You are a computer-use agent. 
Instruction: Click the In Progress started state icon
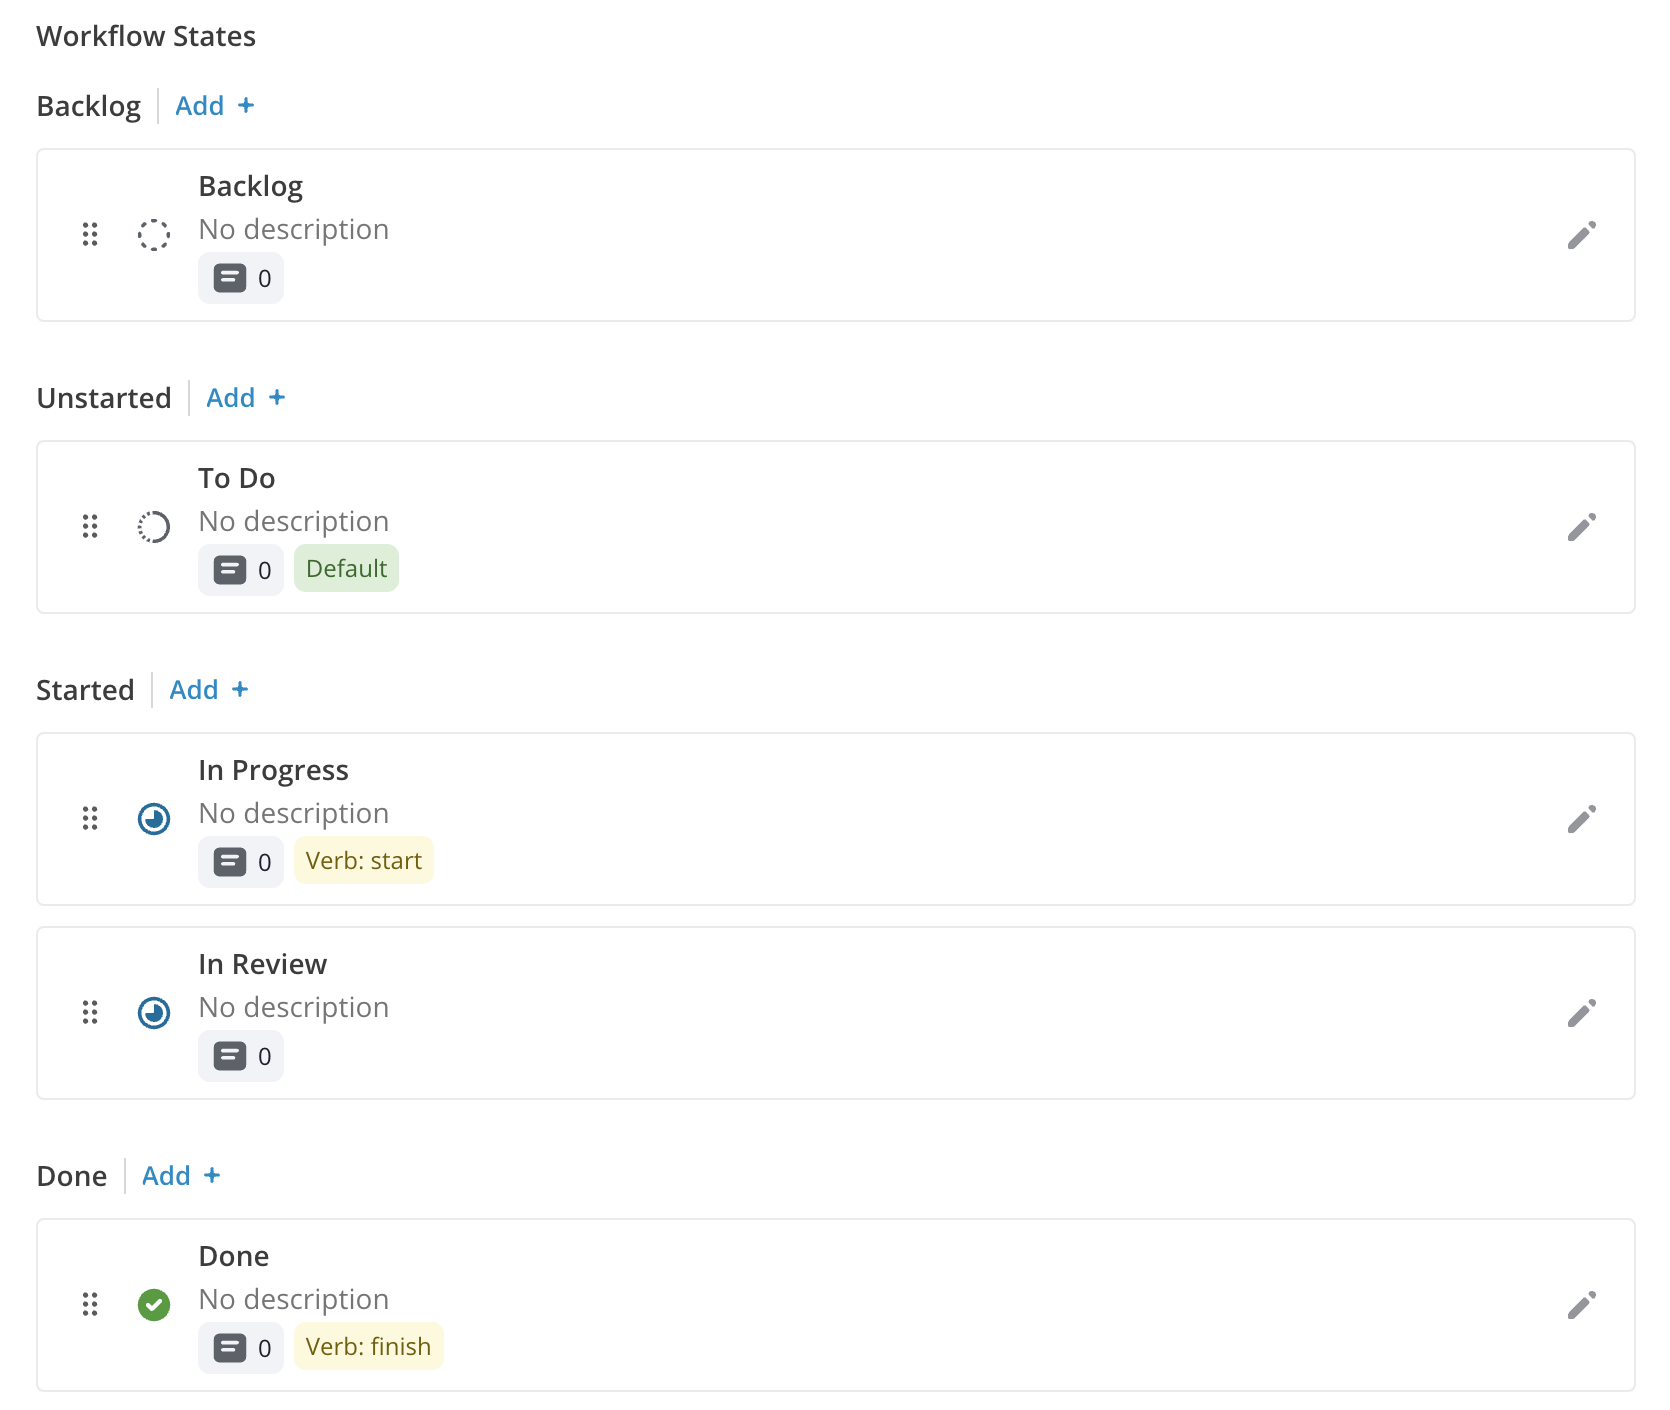(x=153, y=819)
